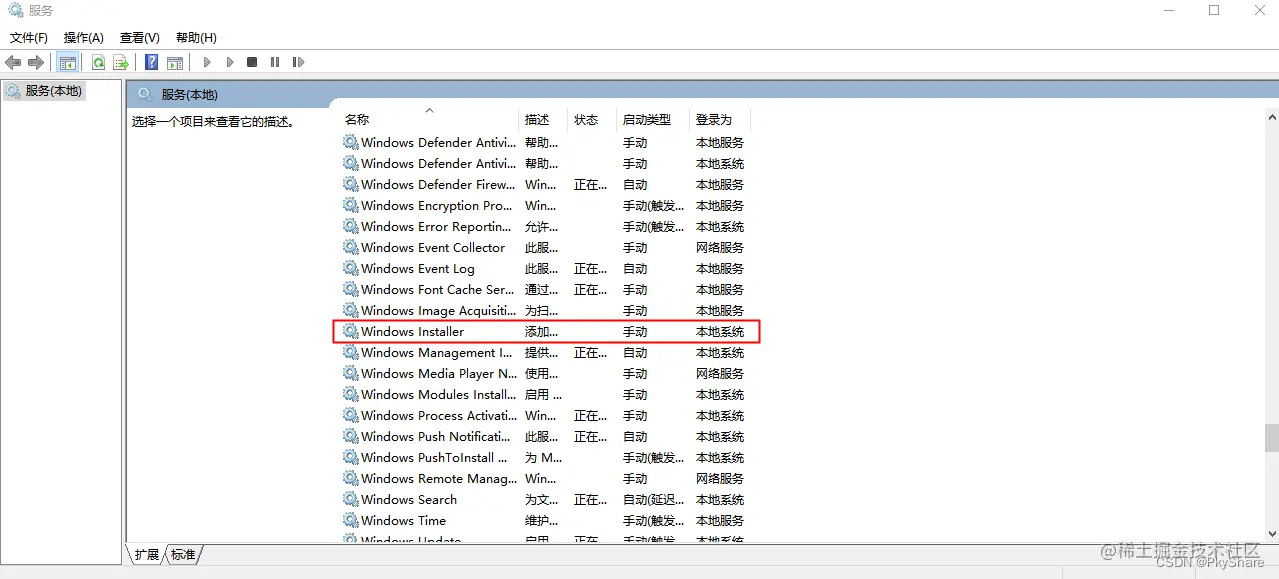Click the gear icon for Windows Search
Viewport: 1279px width, 579px height.
point(350,499)
